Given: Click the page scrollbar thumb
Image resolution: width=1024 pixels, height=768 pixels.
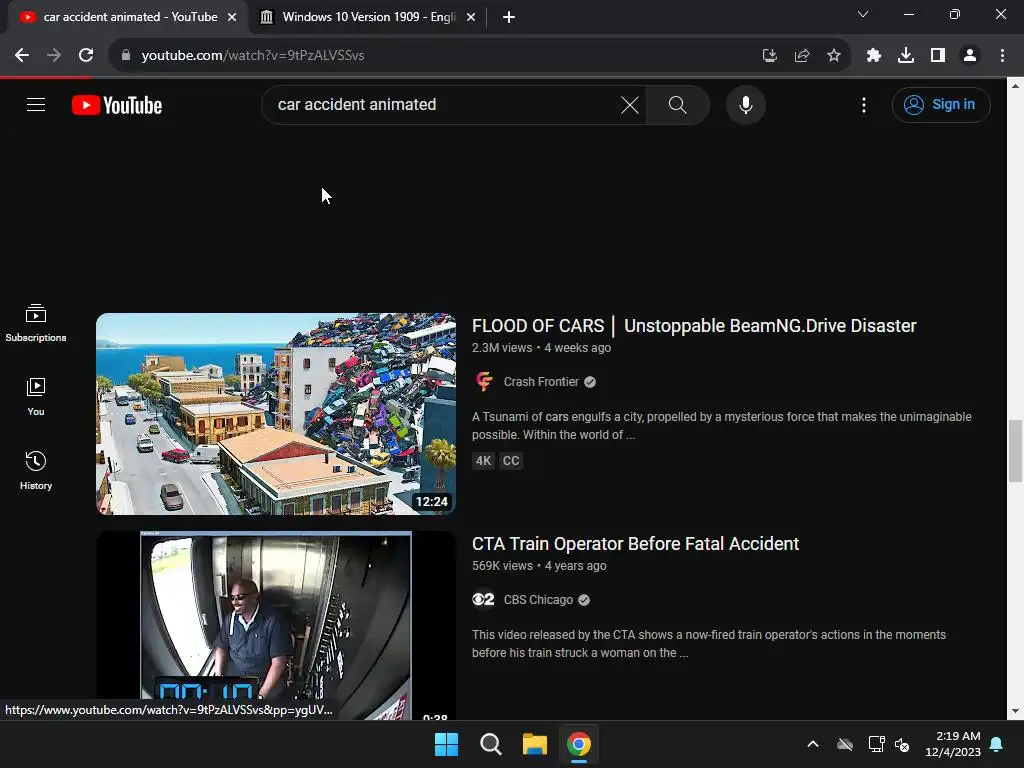Looking at the screenshot, I should coord(1015,451).
